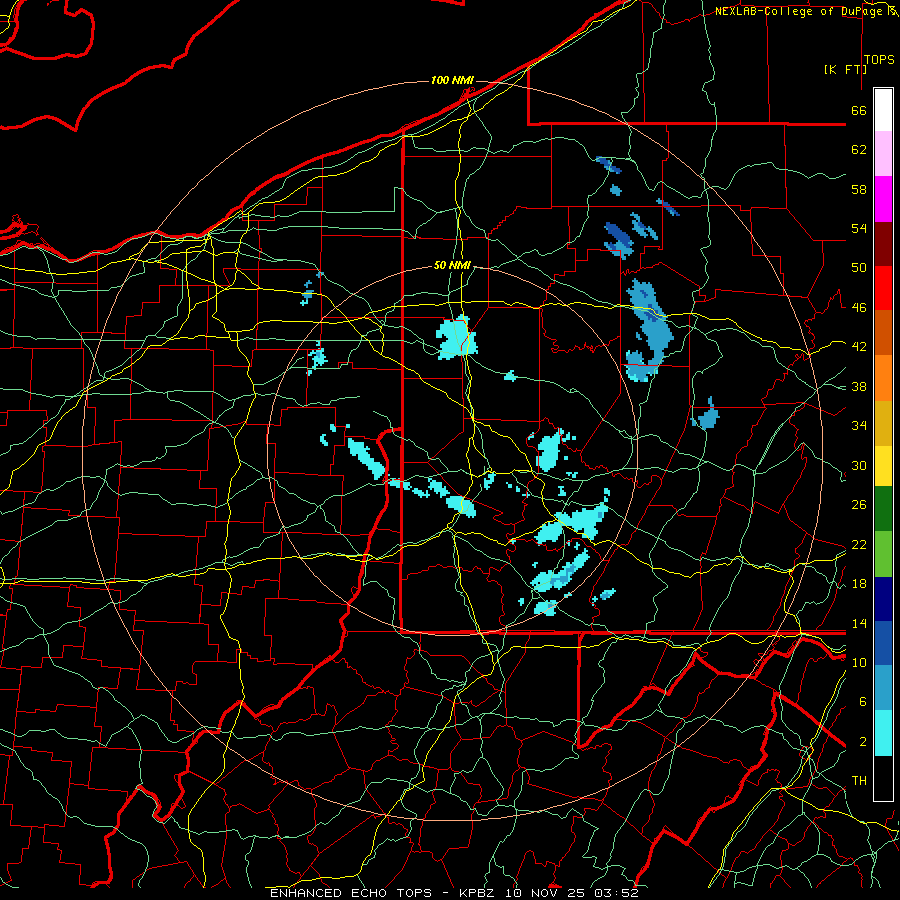Click the dark maroon legend color block
Viewport: 900px width, 900px height.
coord(883,244)
